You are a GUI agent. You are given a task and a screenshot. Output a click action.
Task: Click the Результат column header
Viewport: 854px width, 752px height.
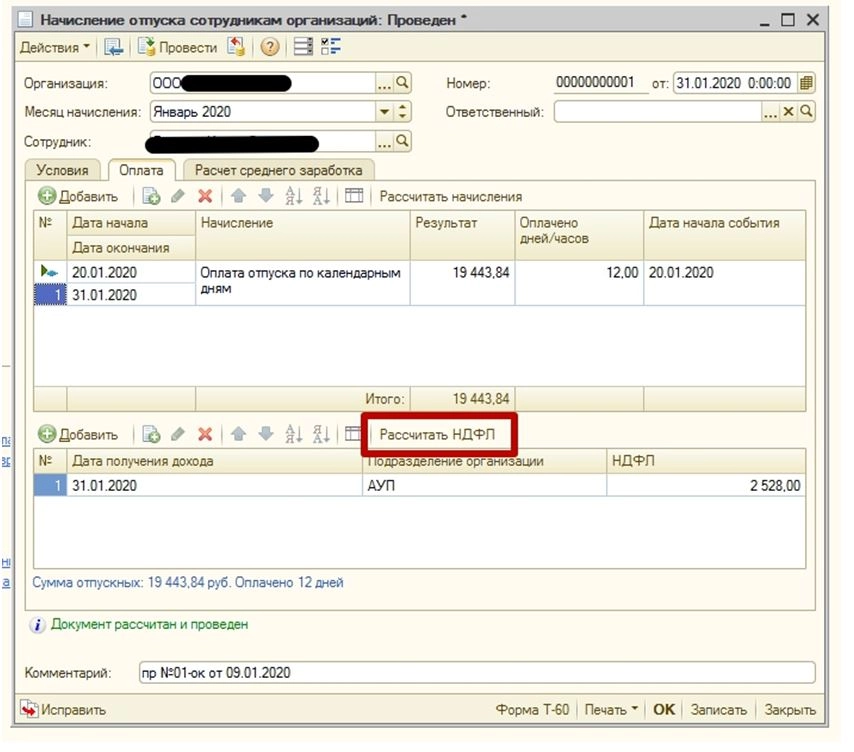462,235
